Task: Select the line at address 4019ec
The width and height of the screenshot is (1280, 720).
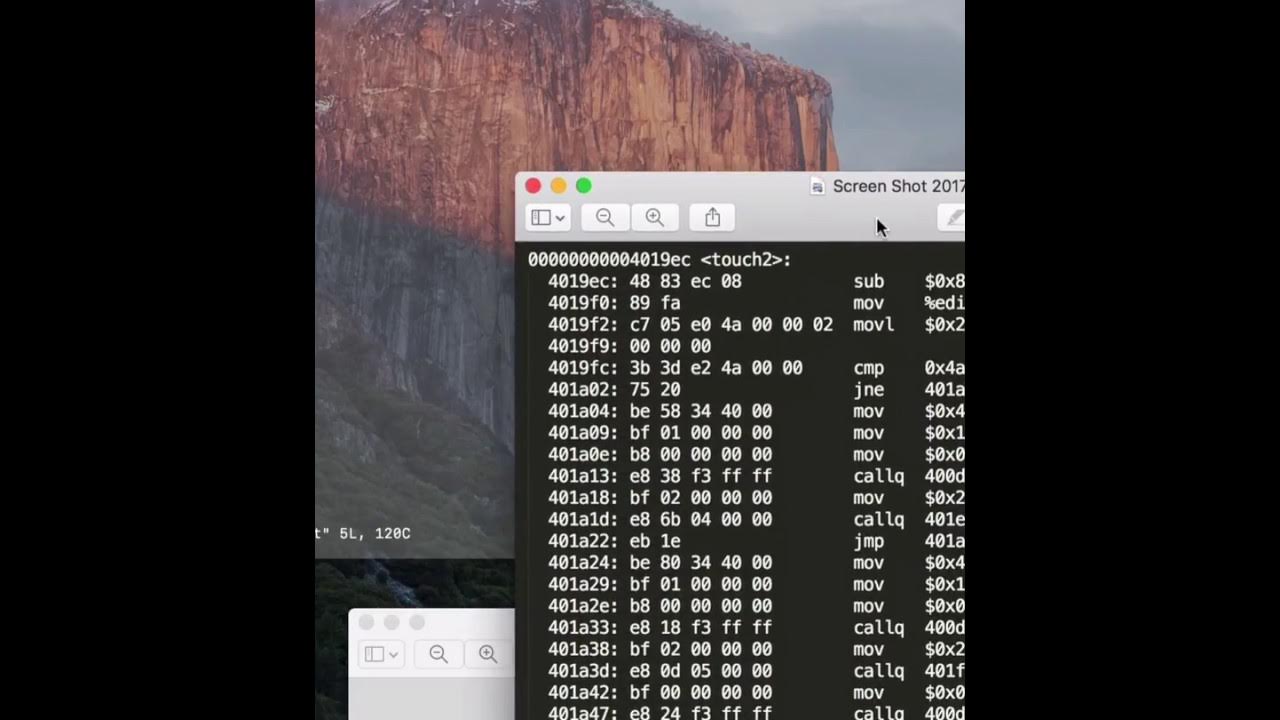Action: pos(756,282)
